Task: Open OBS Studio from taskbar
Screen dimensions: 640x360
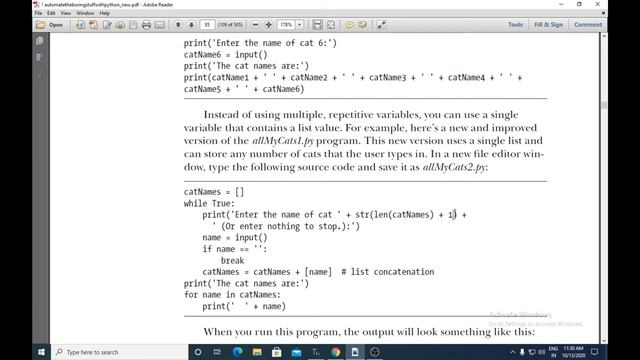Action: pos(375,352)
